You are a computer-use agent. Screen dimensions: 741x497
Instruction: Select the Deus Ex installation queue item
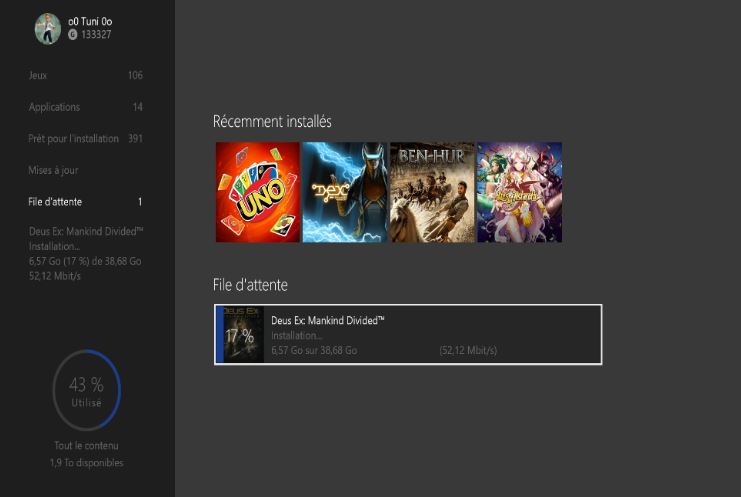(408, 334)
